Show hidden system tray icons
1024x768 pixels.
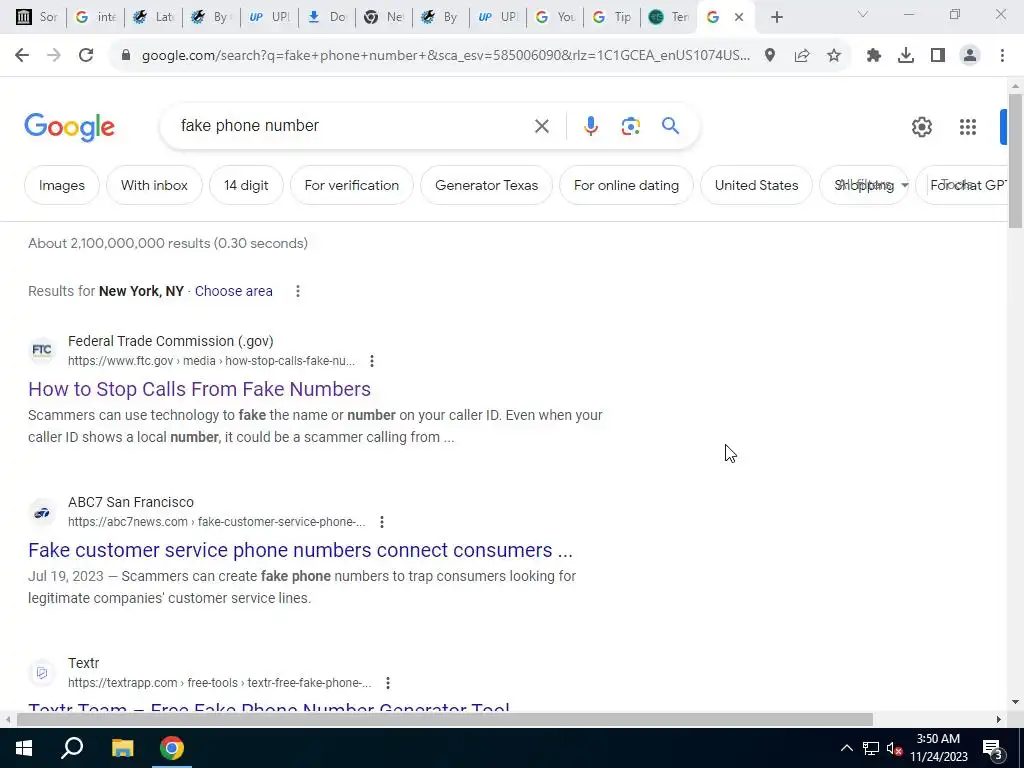coord(846,748)
